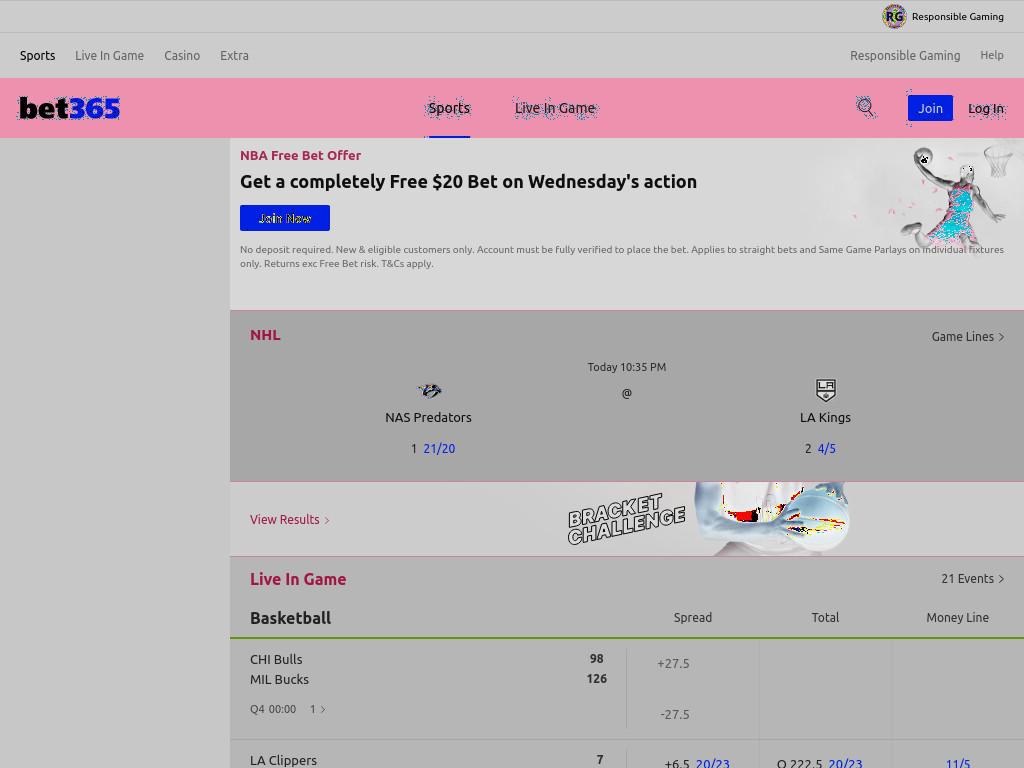Open View Results link
Image resolution: width=1024 pixels, height=768 pixels.
coord(289,519)
